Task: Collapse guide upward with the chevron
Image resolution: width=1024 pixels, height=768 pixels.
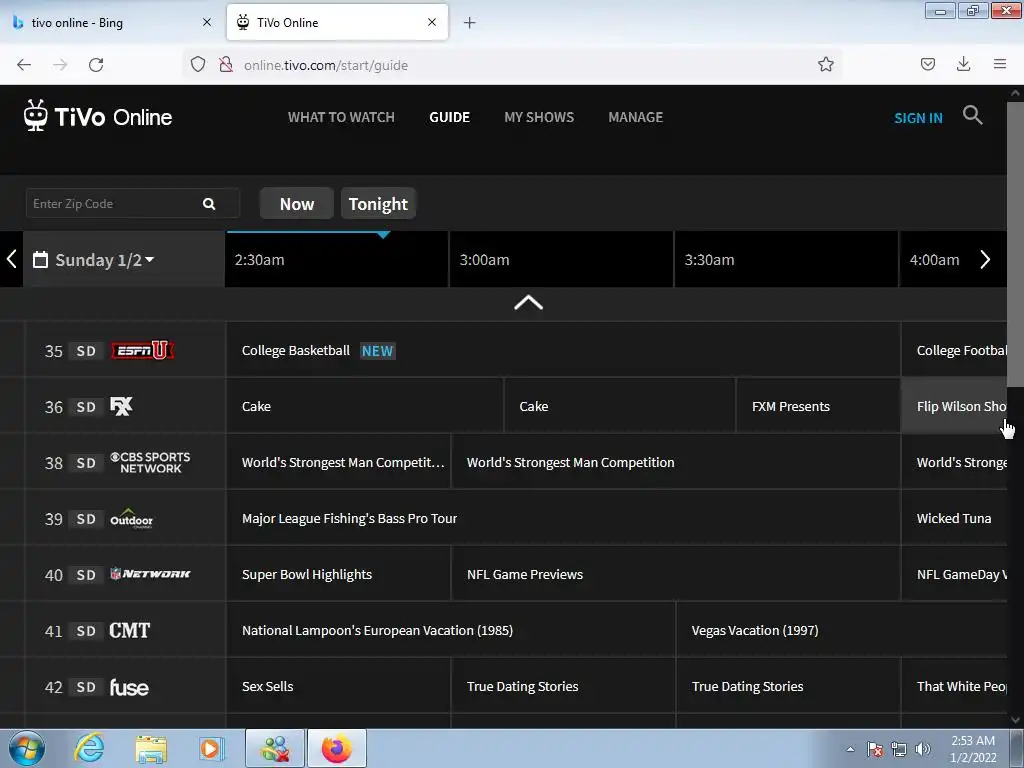Action: coord(528,303)
